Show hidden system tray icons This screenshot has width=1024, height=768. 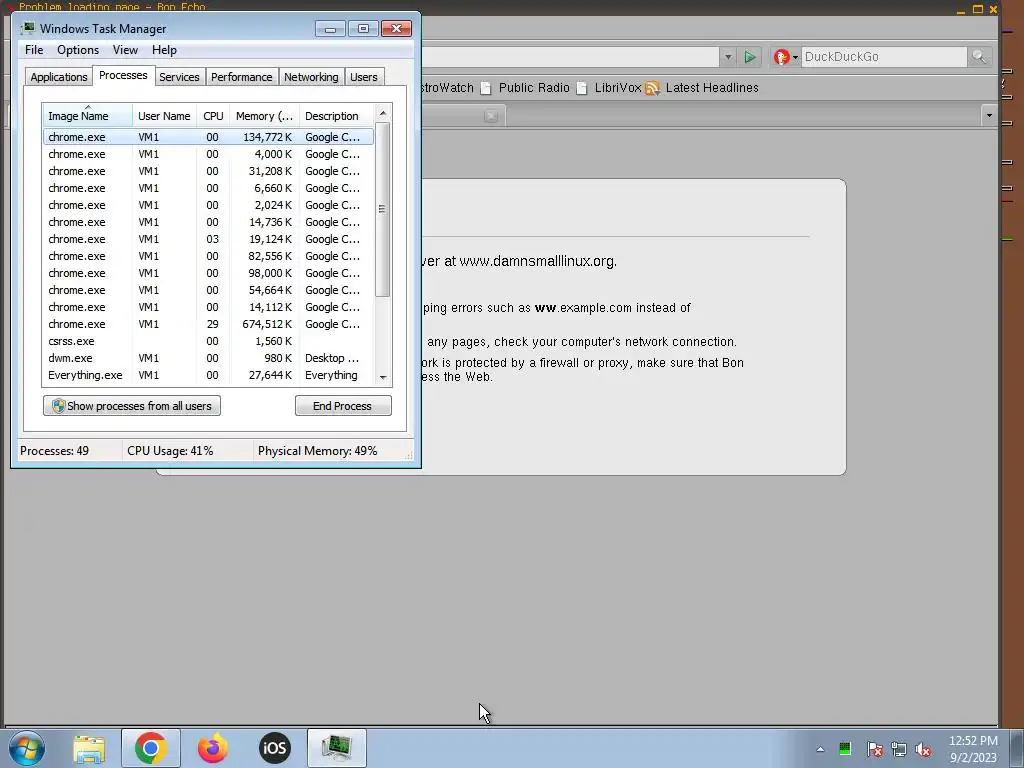click(820, 749)
